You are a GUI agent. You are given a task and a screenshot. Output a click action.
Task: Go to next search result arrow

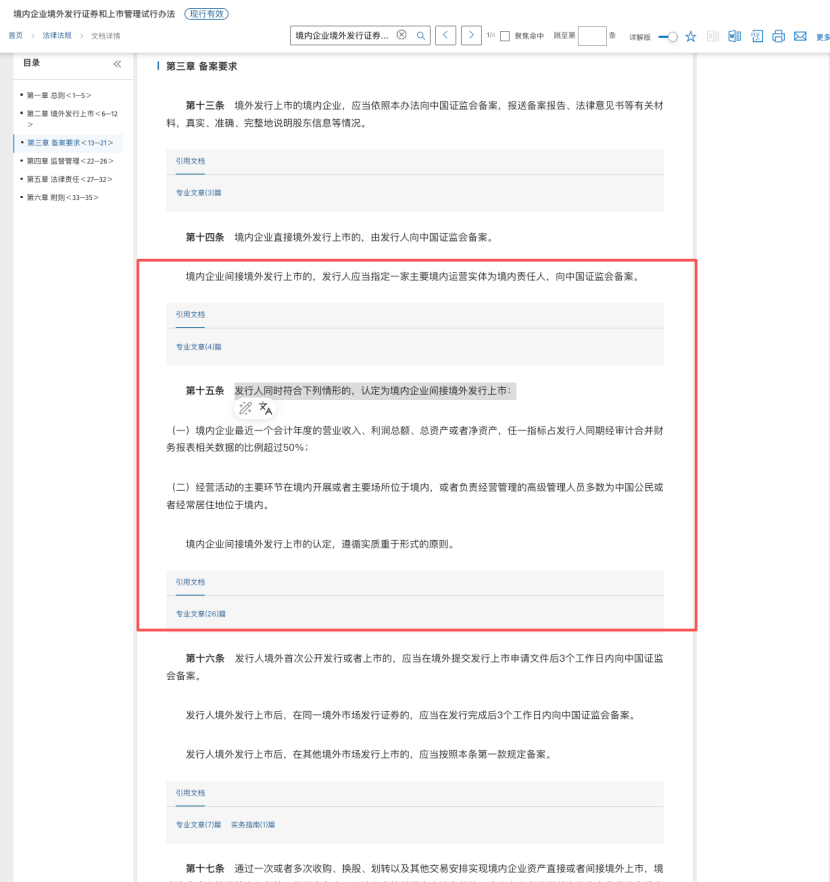(471, 36)
